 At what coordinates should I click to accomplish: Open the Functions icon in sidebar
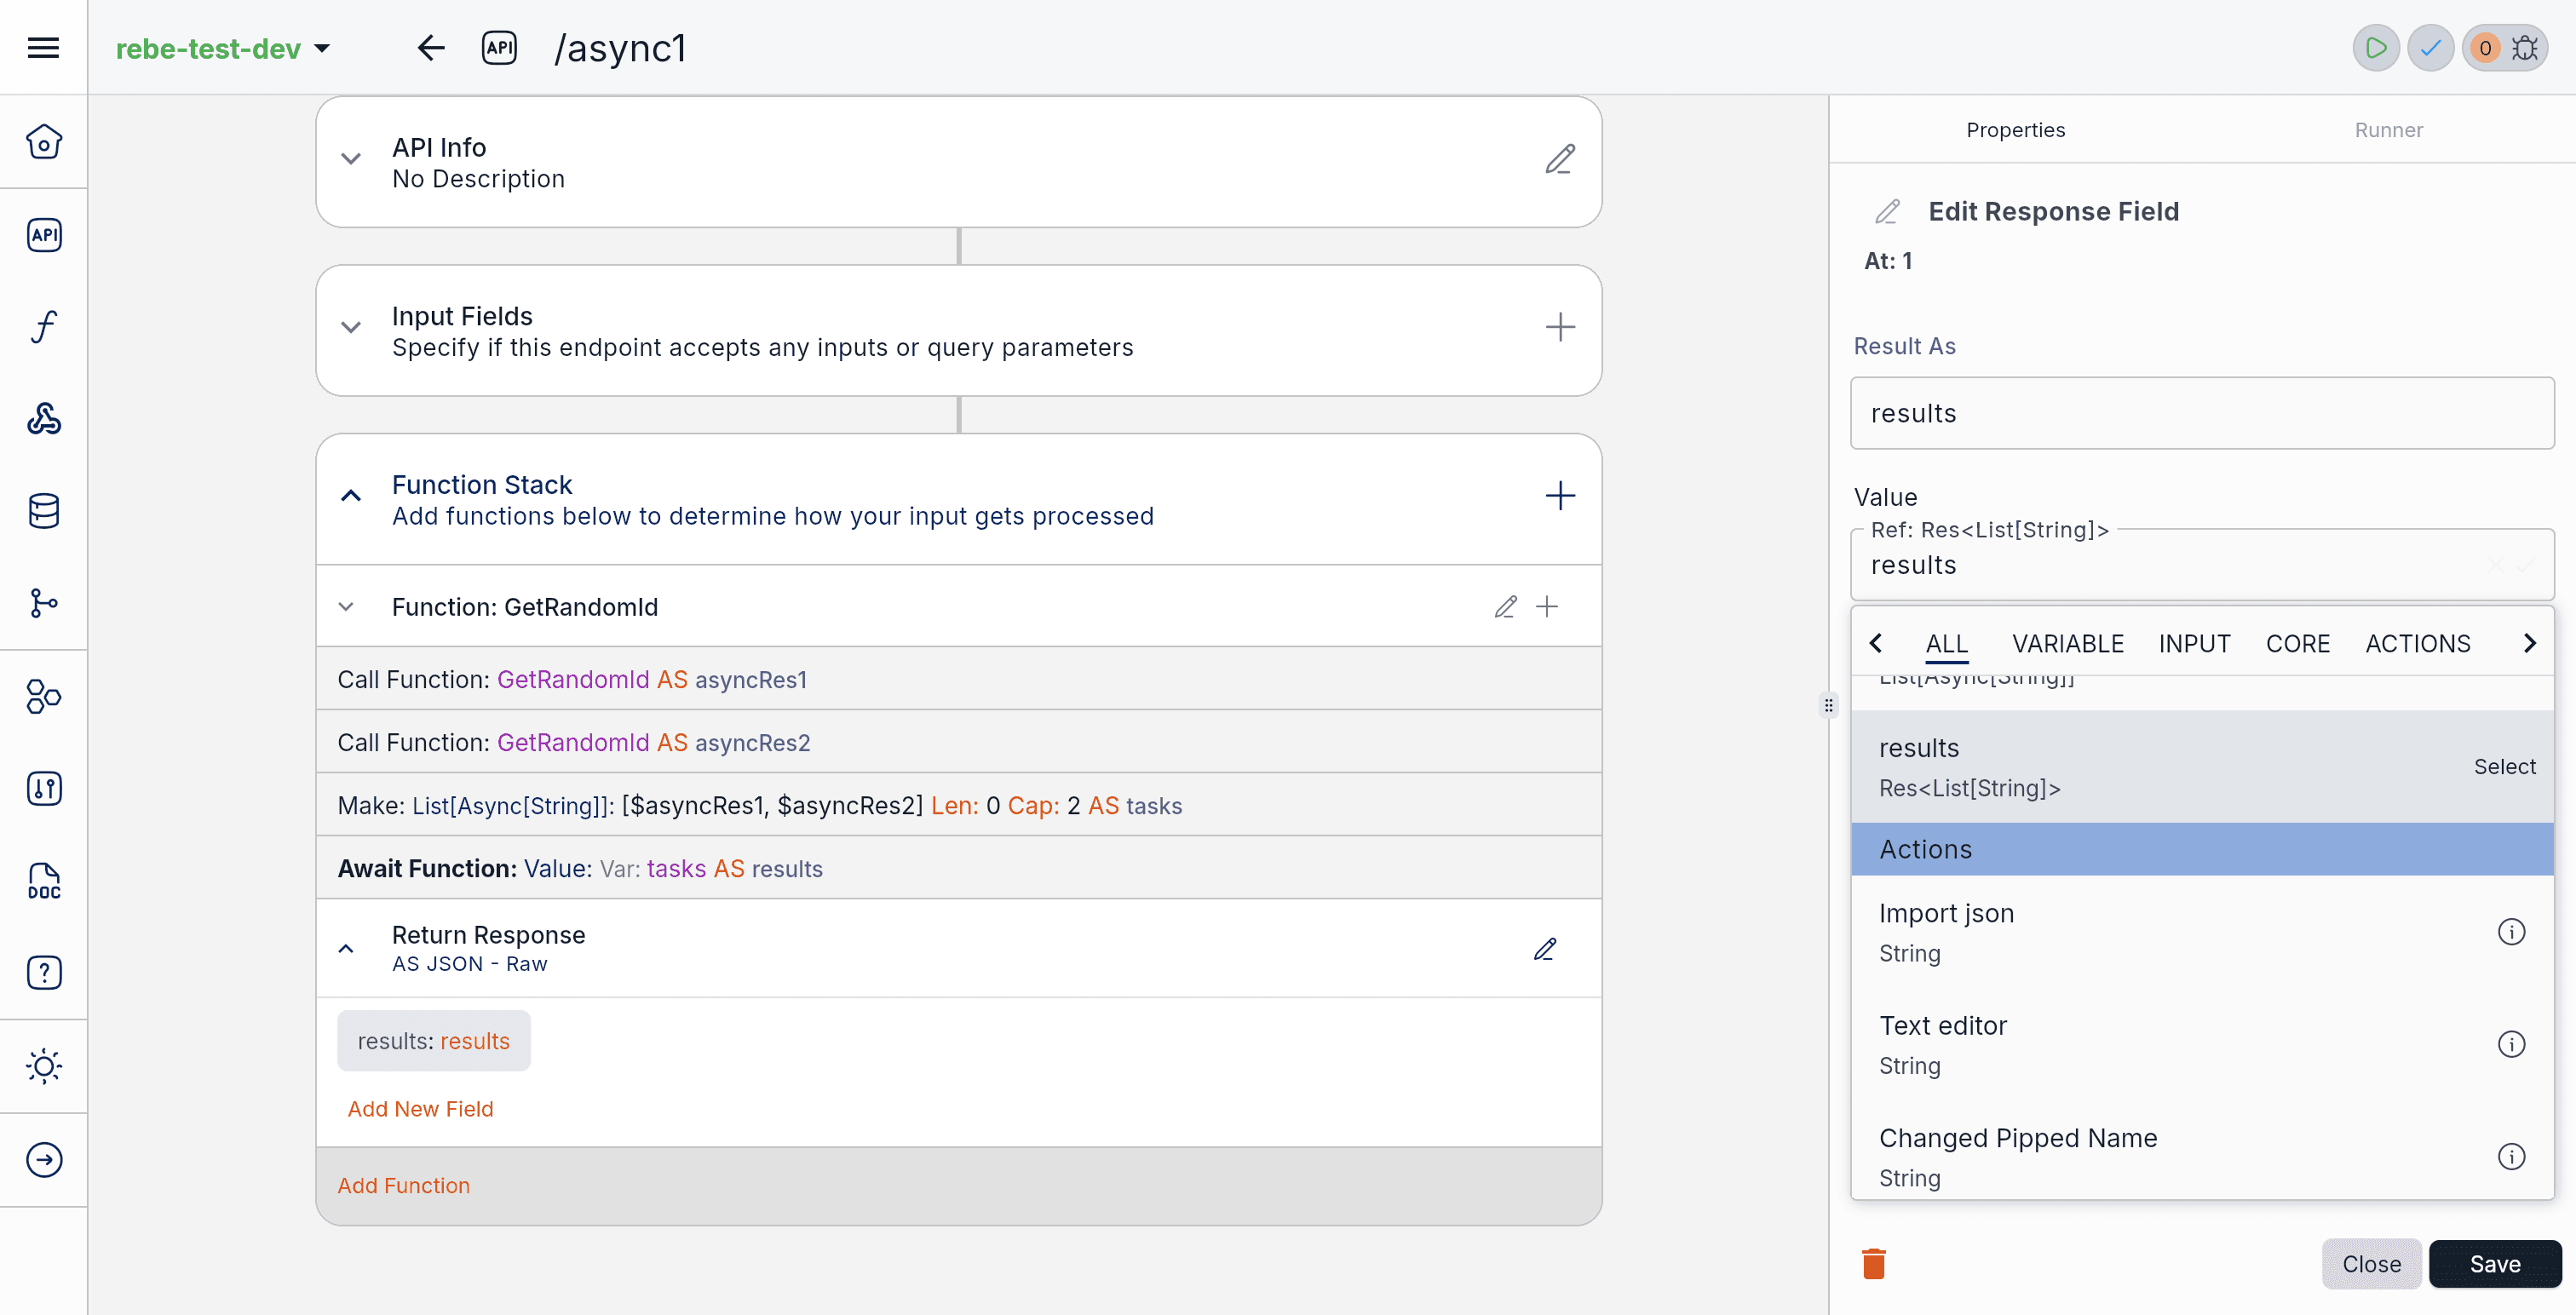(43, 326)
